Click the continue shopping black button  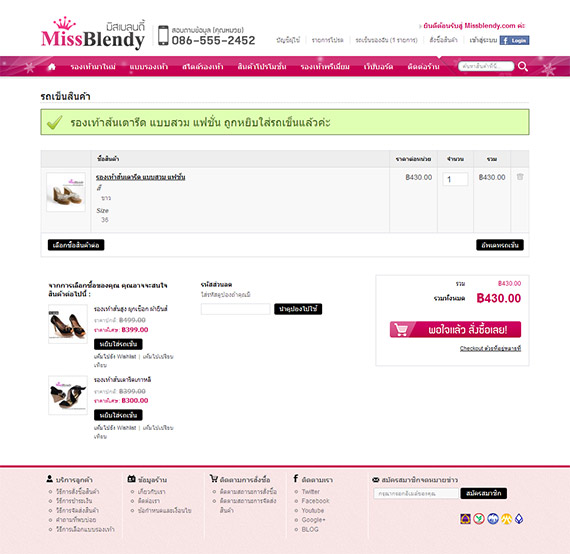point(76,245)
